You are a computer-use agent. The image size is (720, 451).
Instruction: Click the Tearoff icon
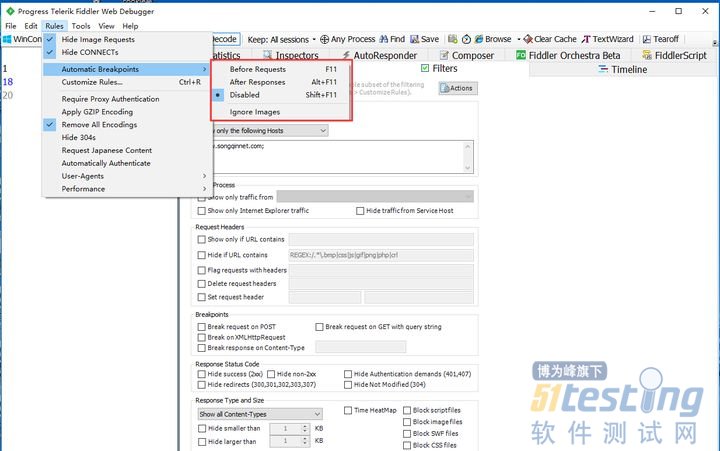647,39
